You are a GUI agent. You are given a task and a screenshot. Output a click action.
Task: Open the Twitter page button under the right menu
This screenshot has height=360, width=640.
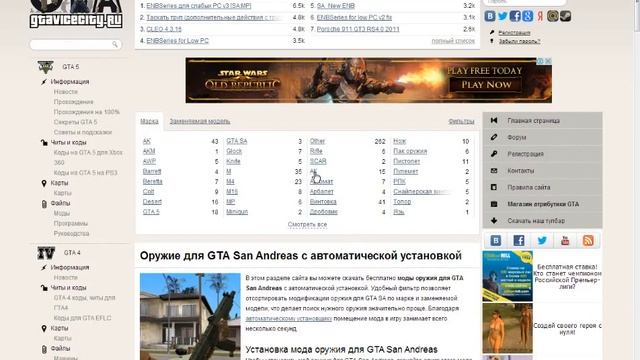point(542,240)
